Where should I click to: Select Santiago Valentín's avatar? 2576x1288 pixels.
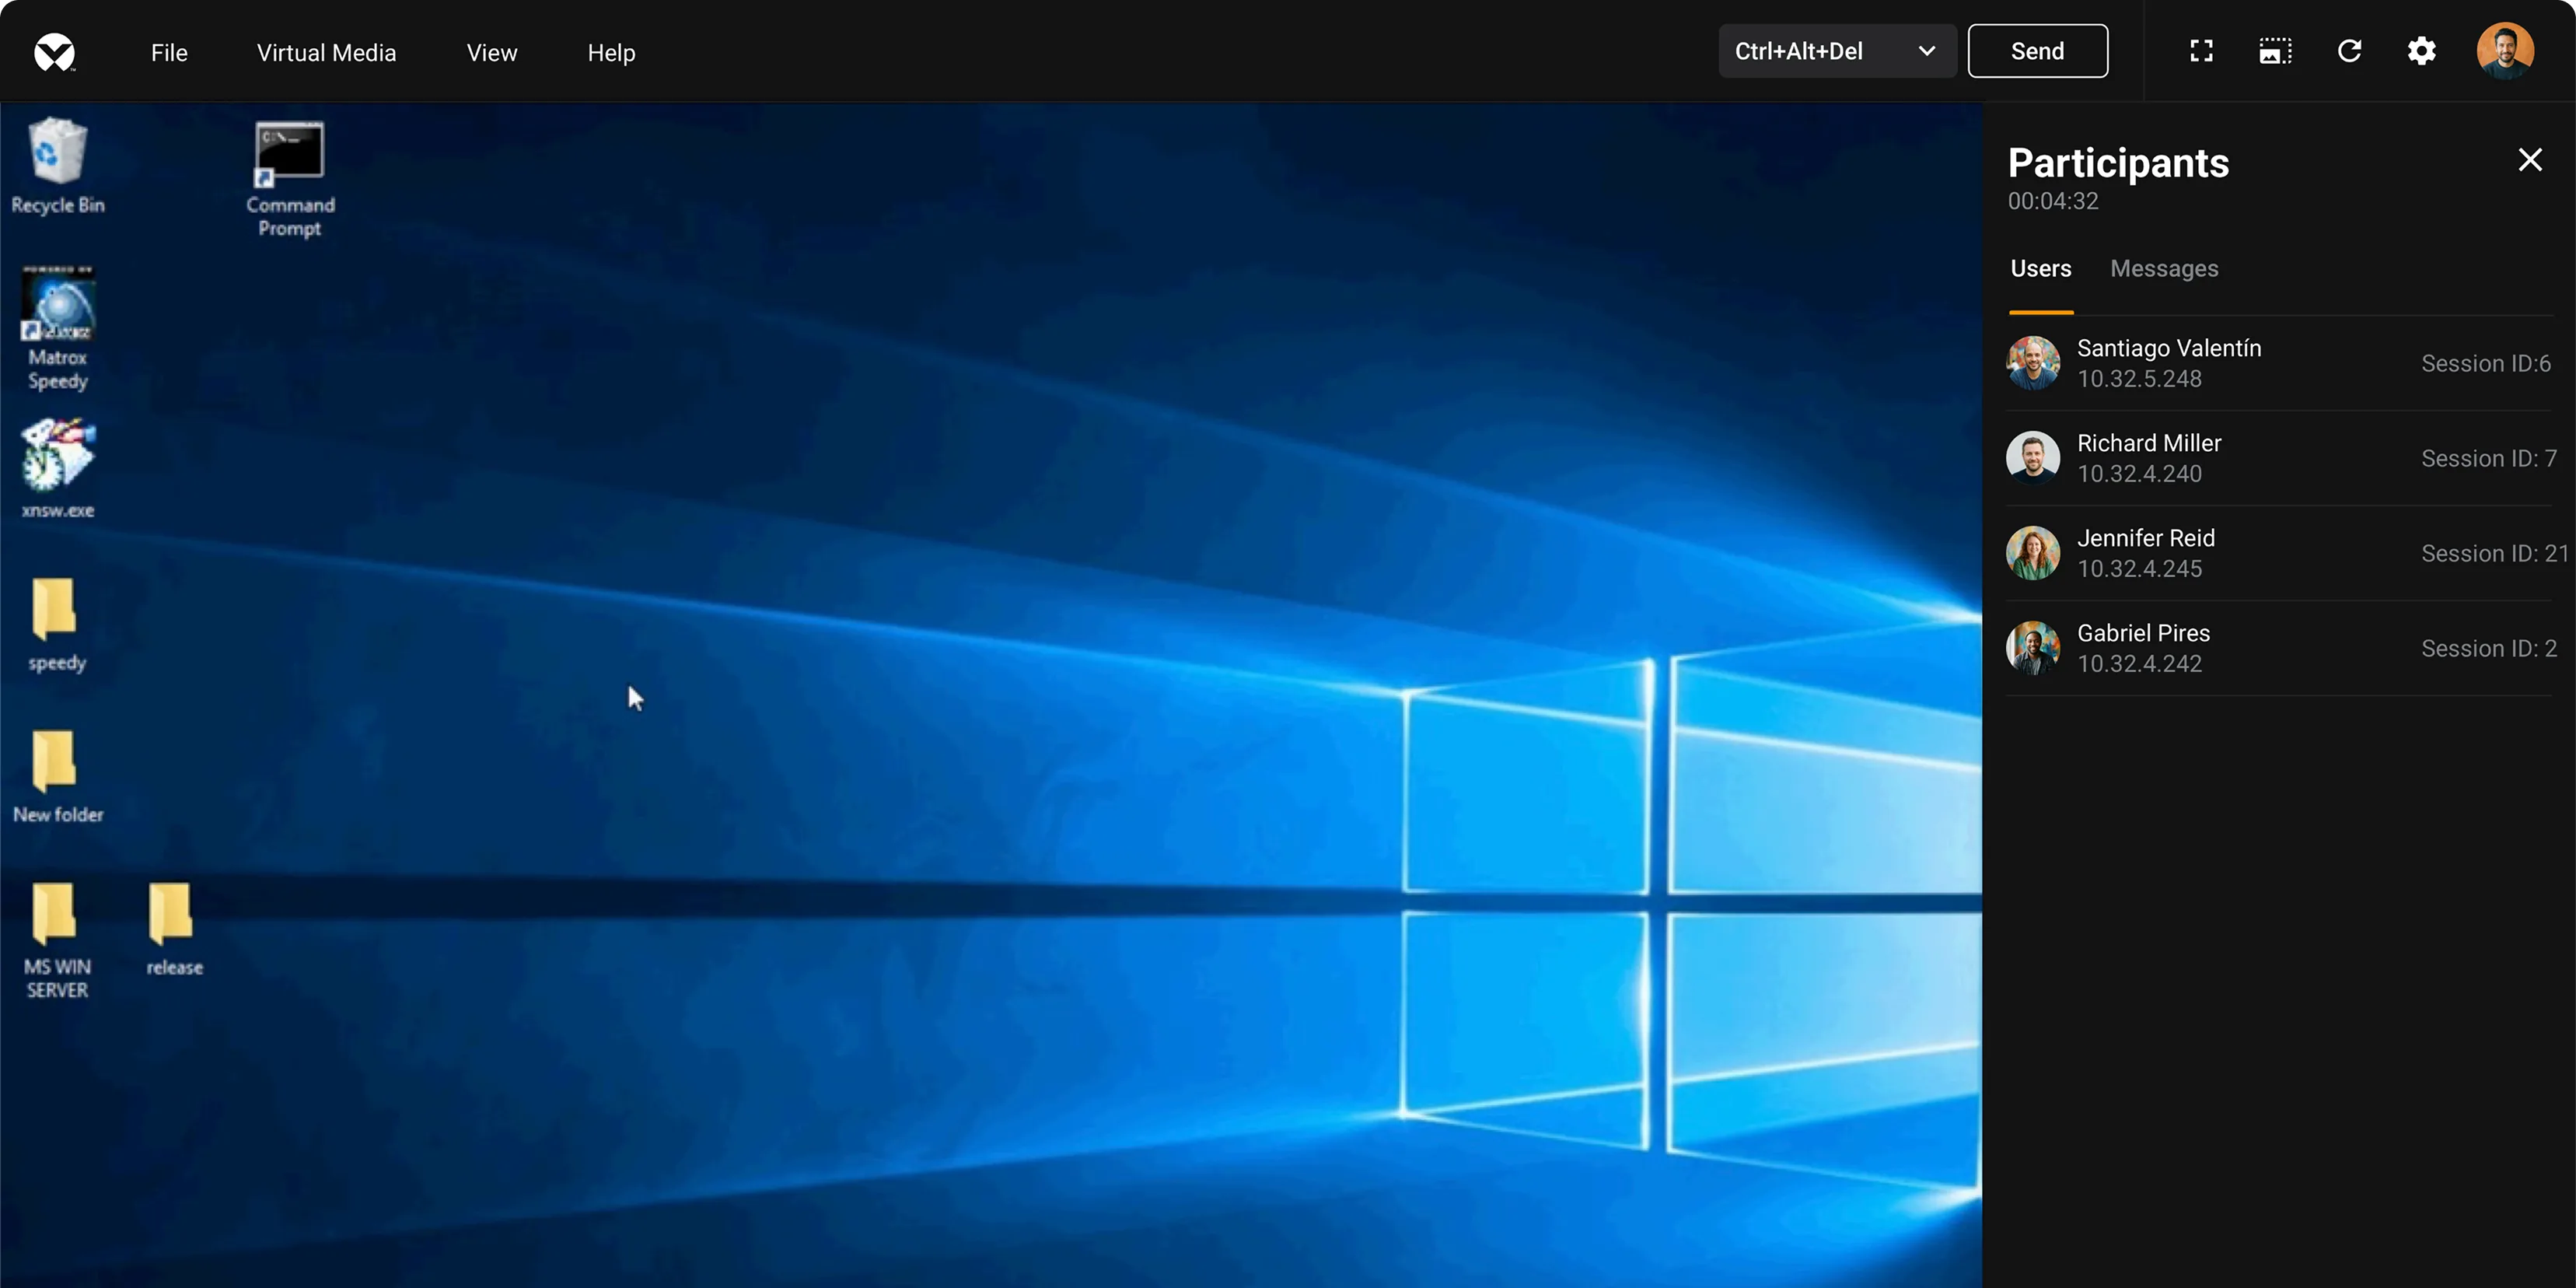click(x=2033, y=363)
